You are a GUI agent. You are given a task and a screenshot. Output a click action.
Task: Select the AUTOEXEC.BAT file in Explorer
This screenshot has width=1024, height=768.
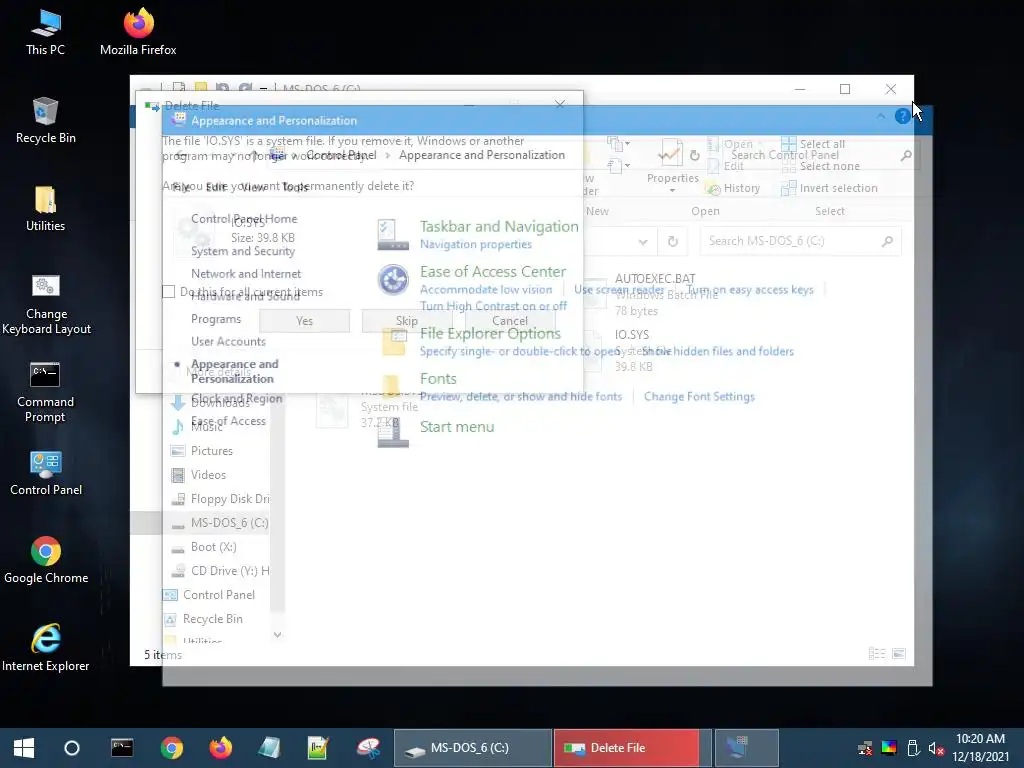coord(655,279)
